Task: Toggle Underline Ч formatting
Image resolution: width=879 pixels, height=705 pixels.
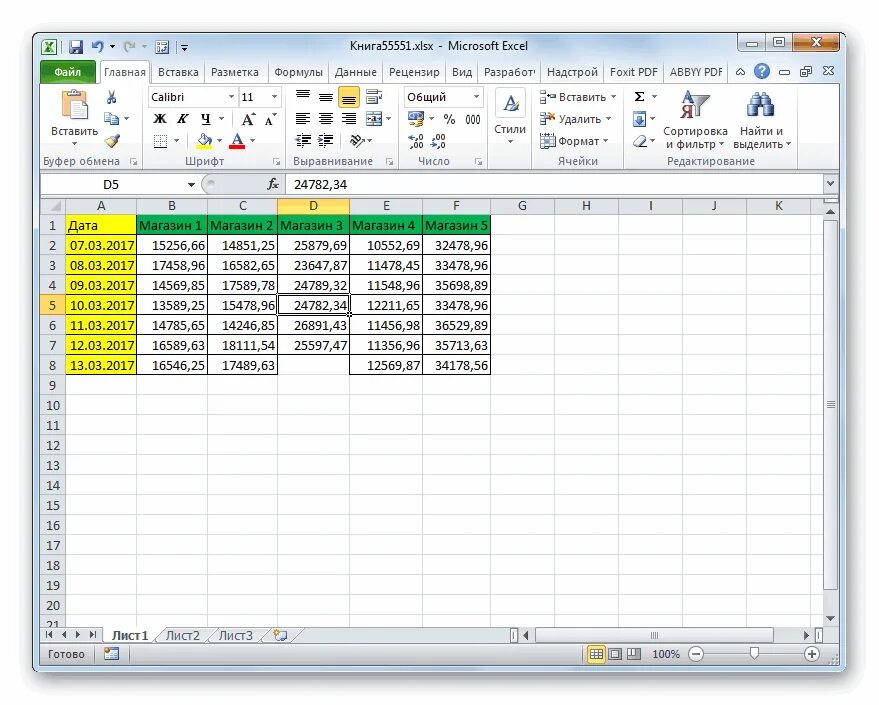Action: [x=206, y=119]
